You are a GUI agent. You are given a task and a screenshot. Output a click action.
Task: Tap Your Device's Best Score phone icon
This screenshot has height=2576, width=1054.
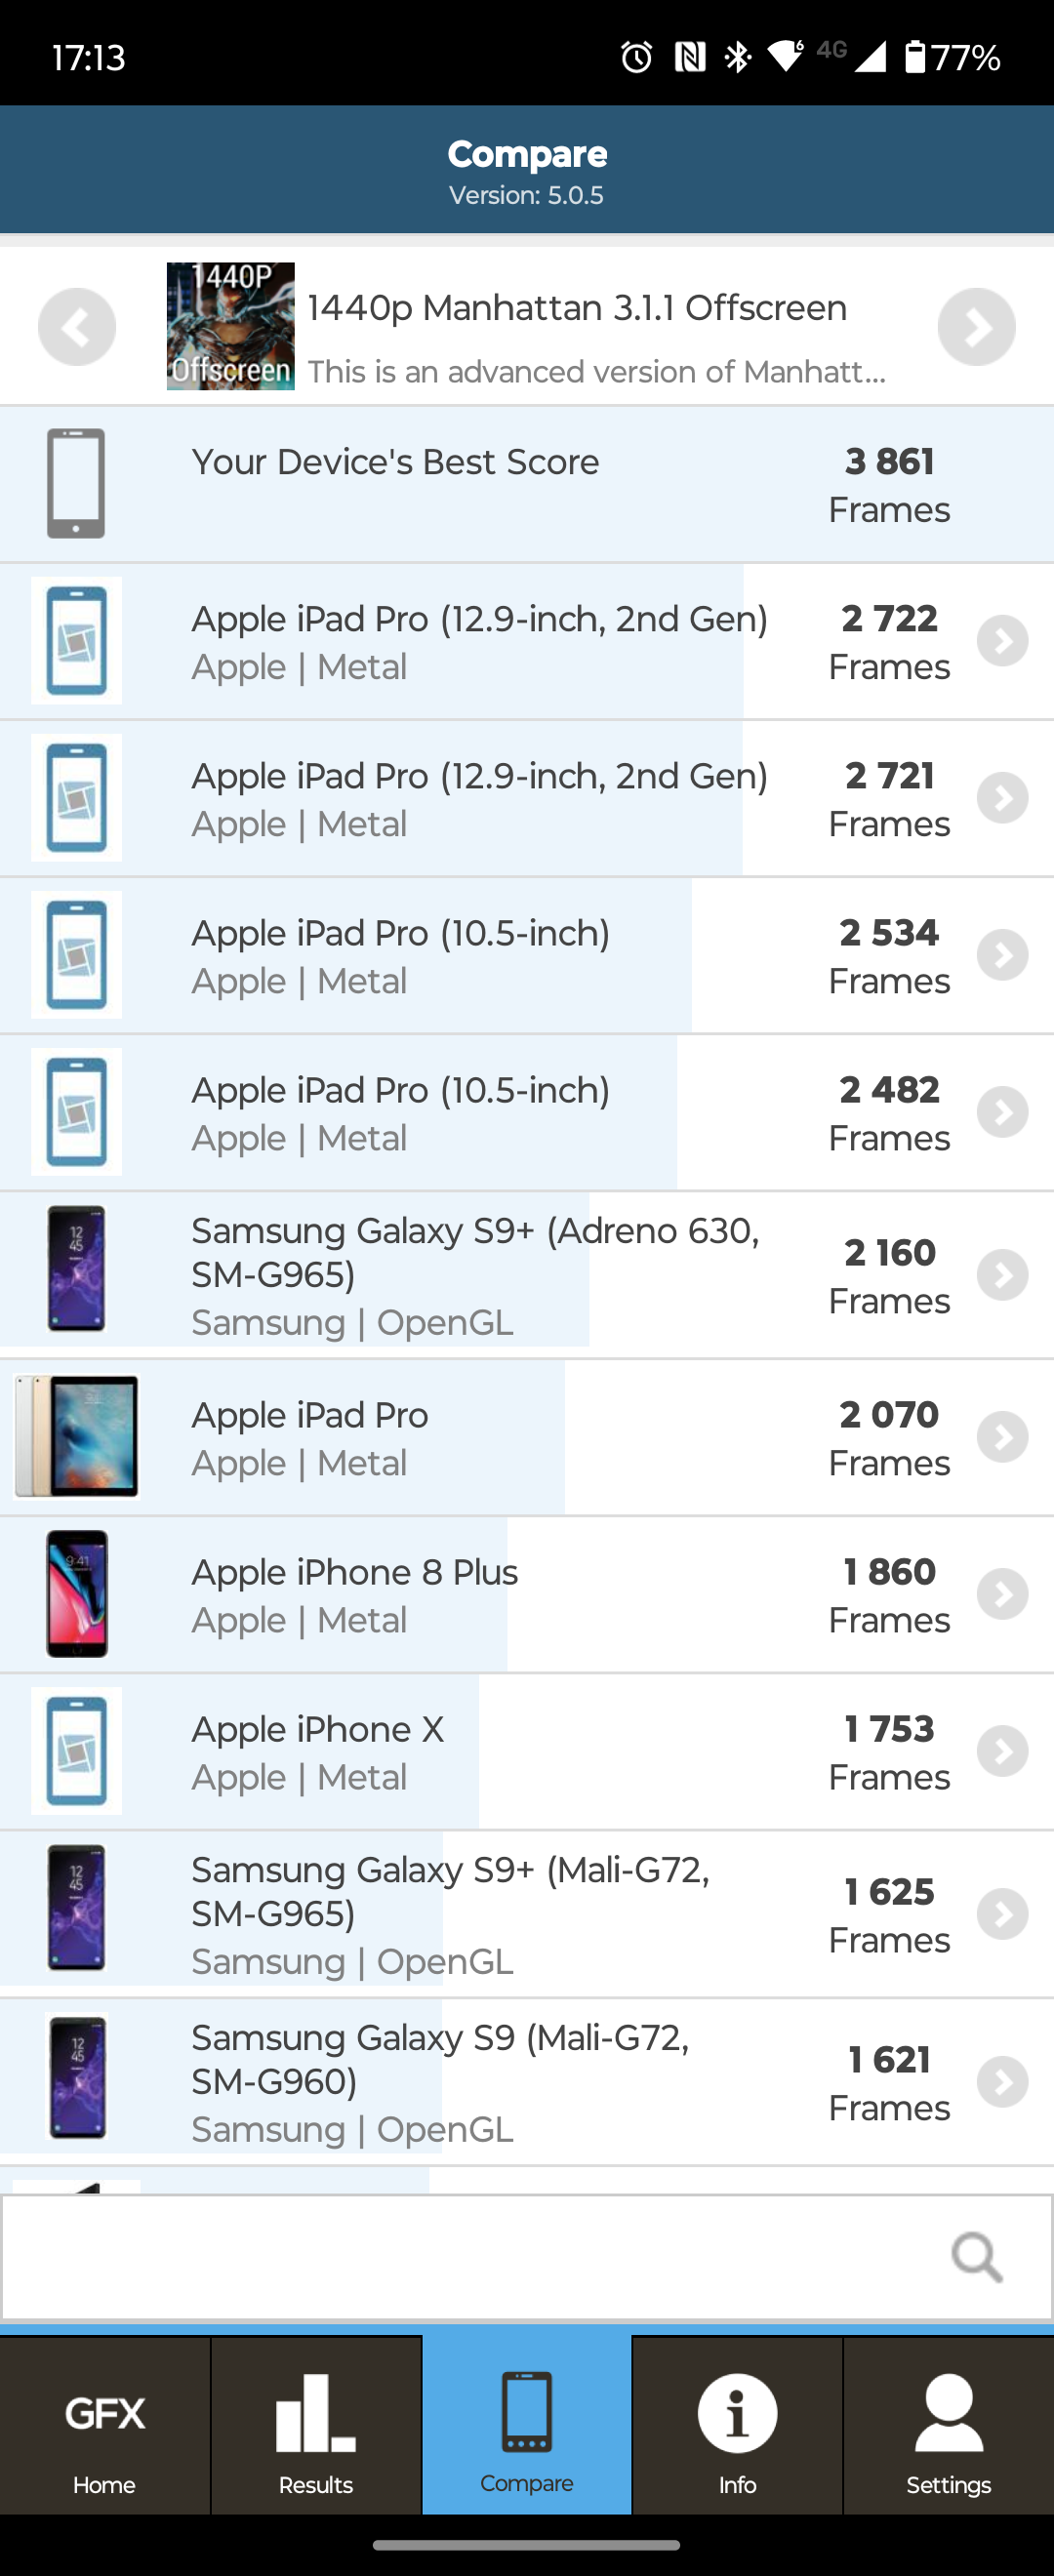tap(76, 484)
